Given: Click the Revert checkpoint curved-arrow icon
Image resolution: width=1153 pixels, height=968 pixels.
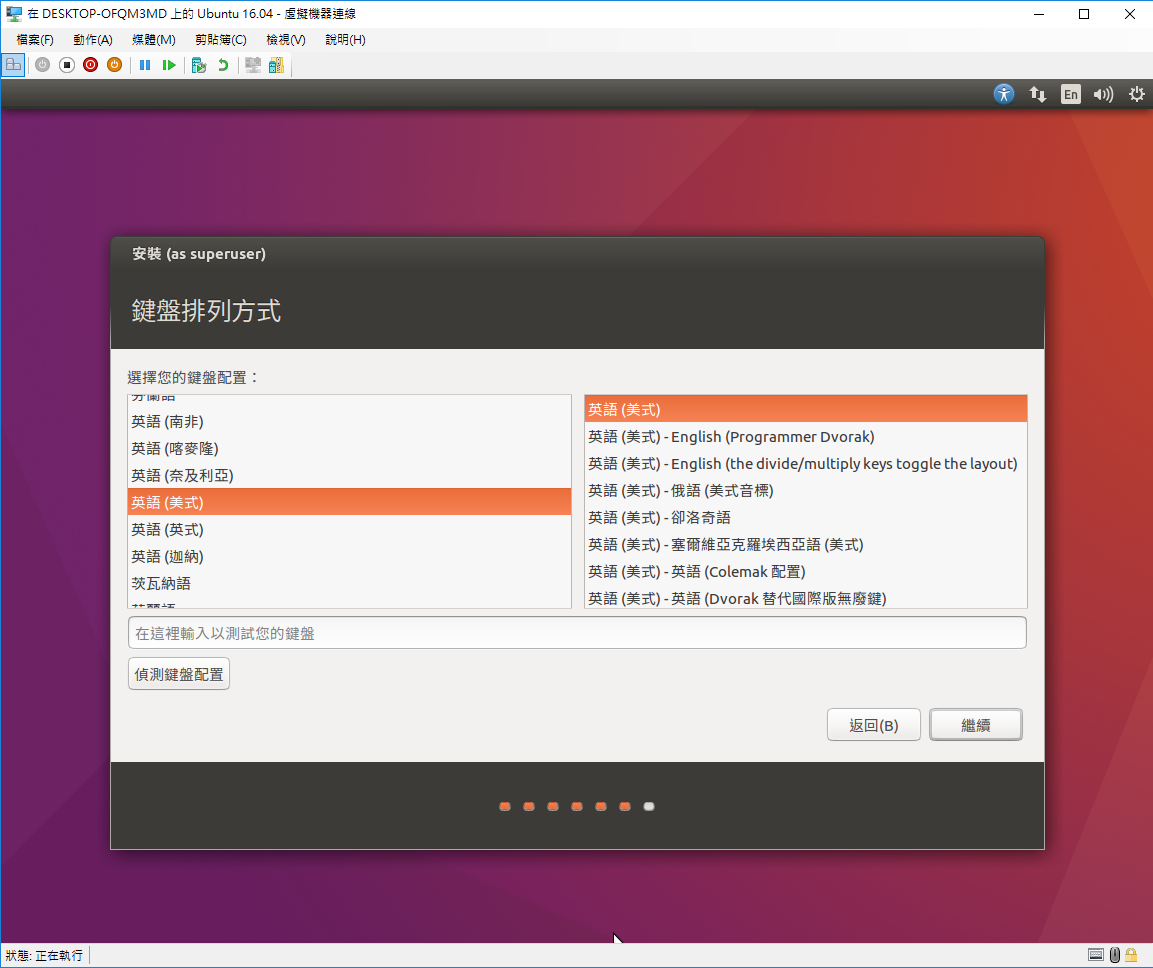Looking at the screenshot, I should coord(224,65).
